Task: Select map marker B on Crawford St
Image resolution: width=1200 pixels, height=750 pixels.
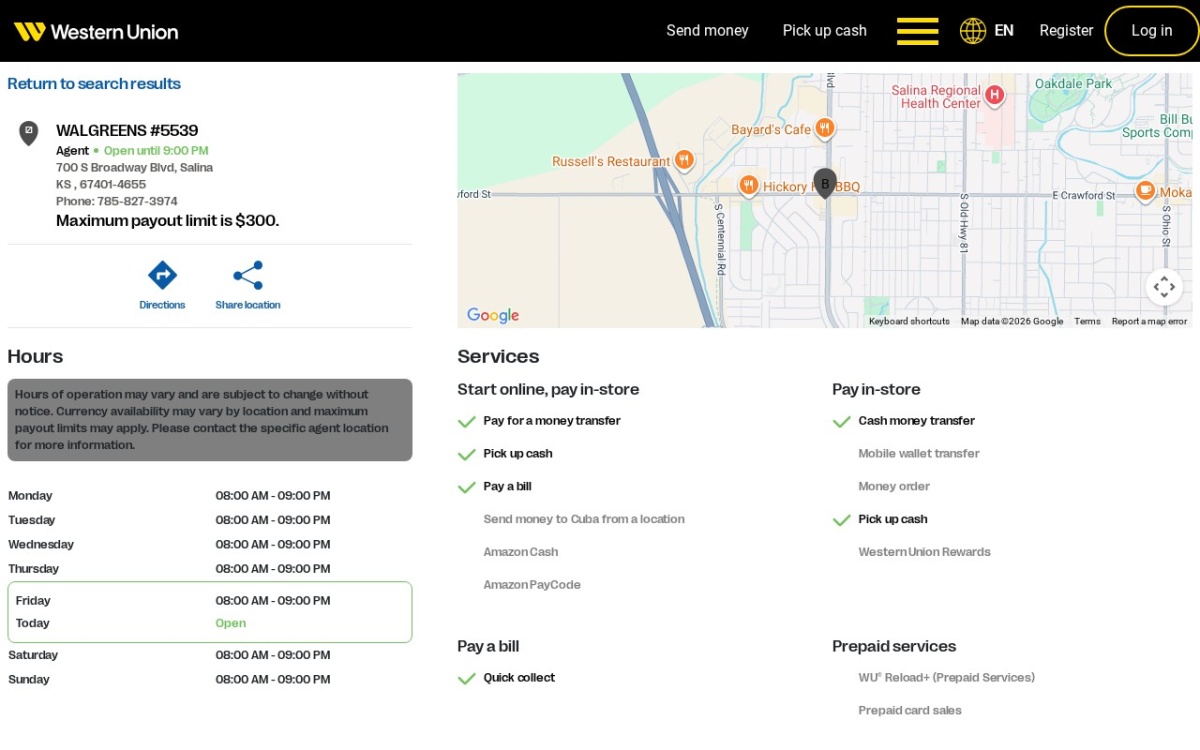Action: pyautogui.click(x=825, y=183)
